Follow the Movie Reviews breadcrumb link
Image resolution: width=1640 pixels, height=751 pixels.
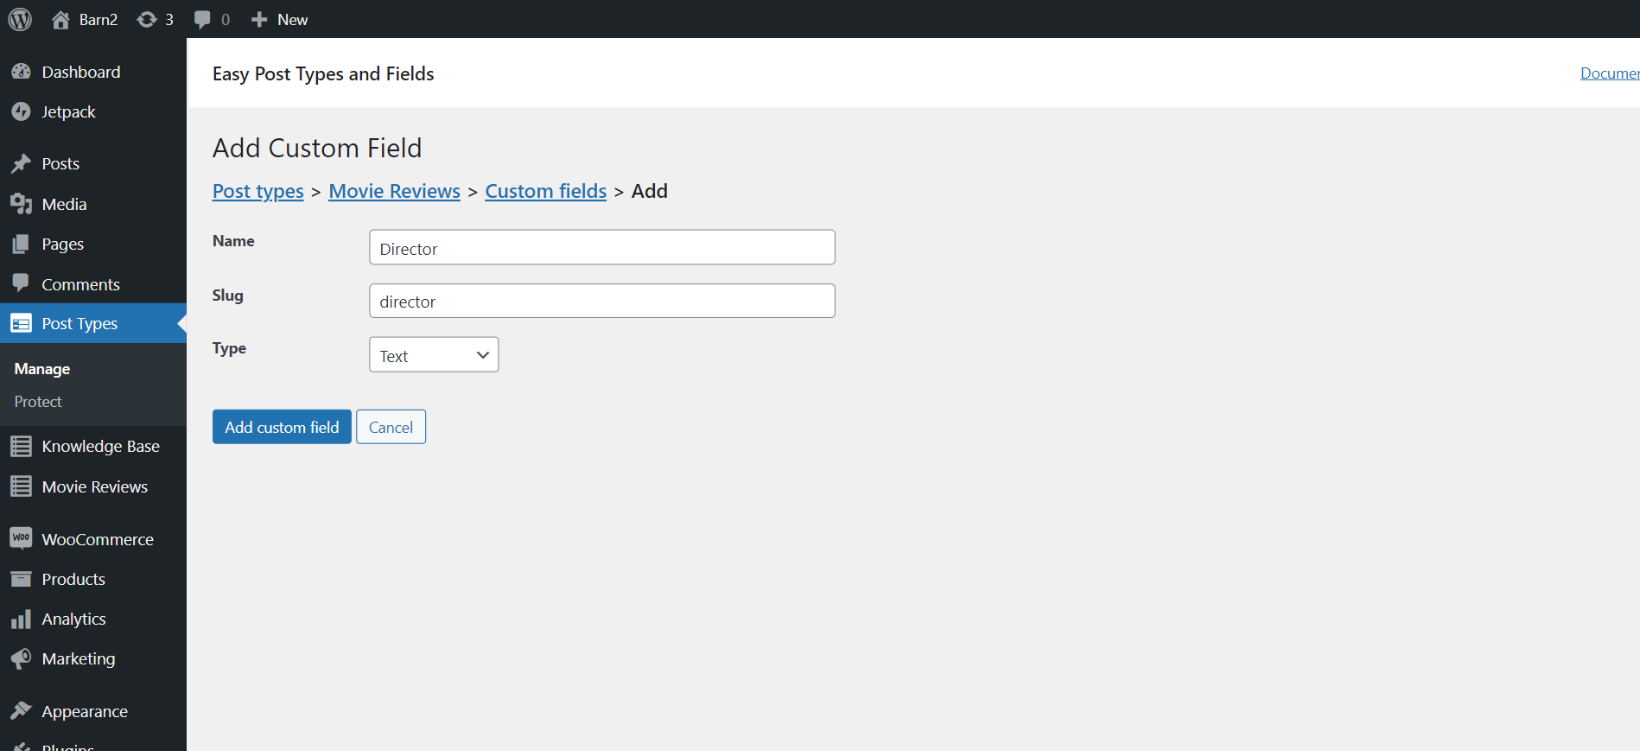(394, 191)
